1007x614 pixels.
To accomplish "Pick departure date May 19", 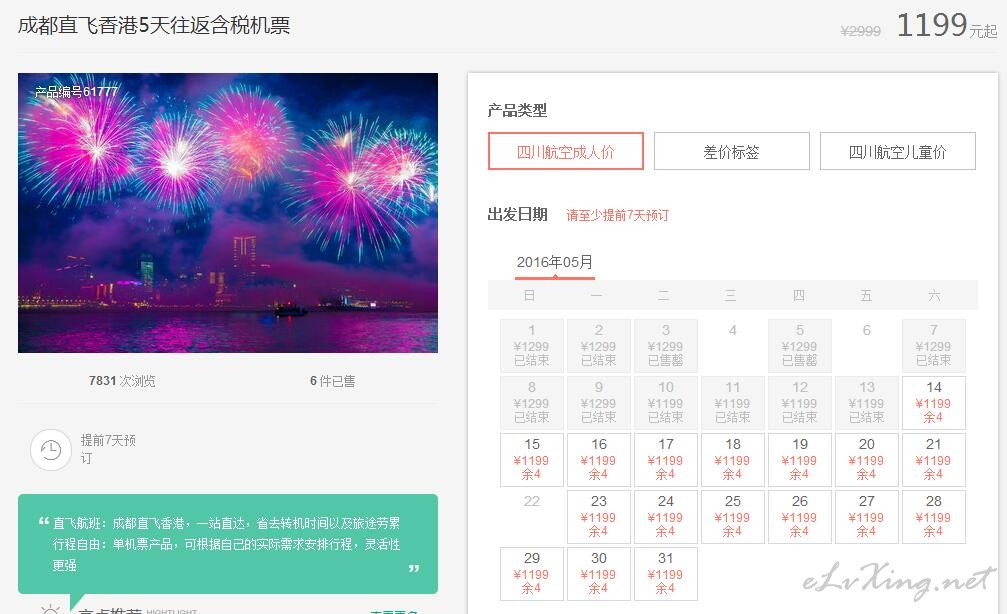I will pos(800,460).
